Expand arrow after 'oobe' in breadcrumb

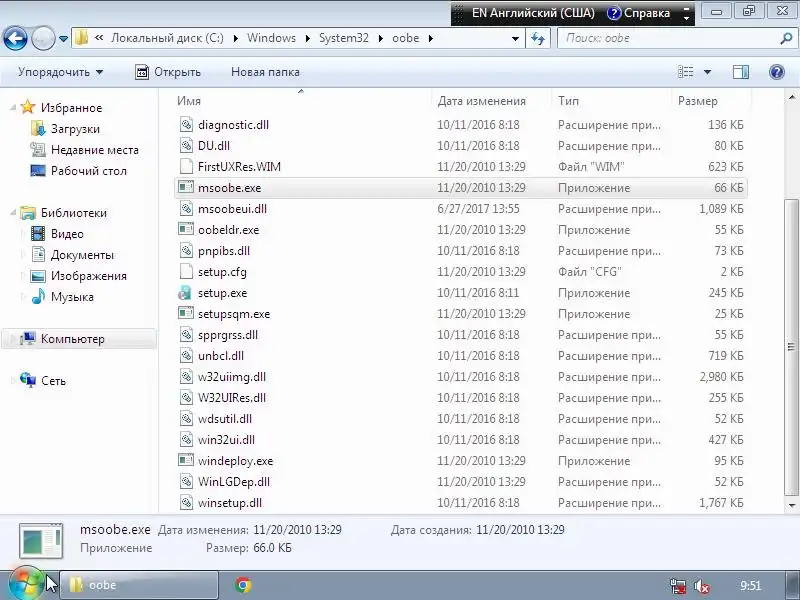431,38
